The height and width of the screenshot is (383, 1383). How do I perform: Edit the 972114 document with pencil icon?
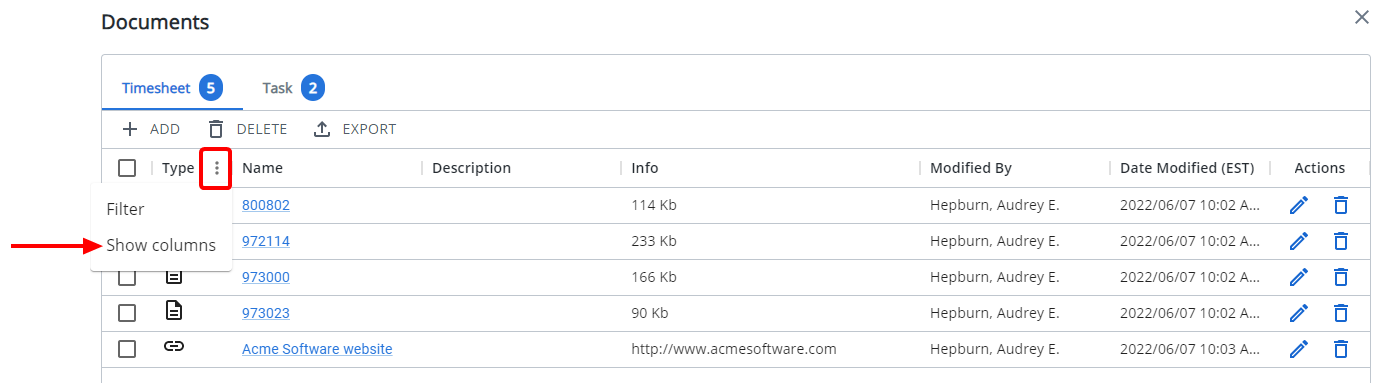click(1299, 241)
